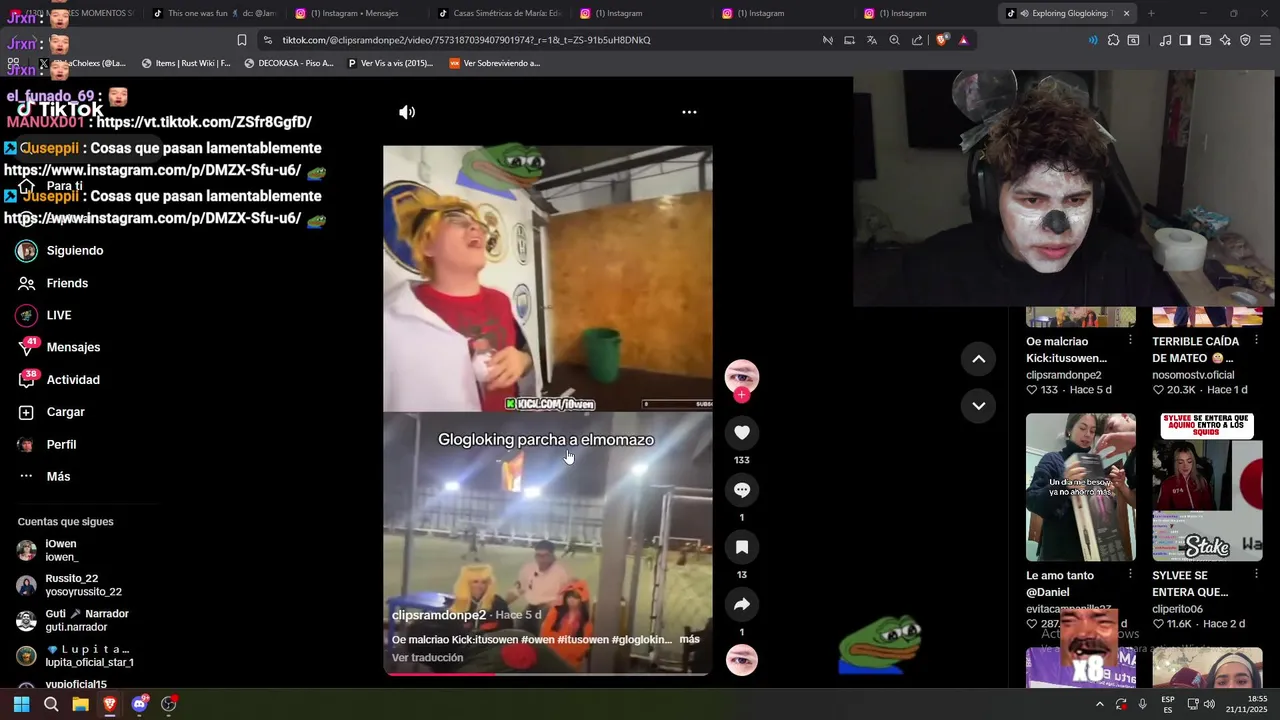Open the media playlist music note icon
This screenshot has width=1280, height=720.
[1165, 40]
